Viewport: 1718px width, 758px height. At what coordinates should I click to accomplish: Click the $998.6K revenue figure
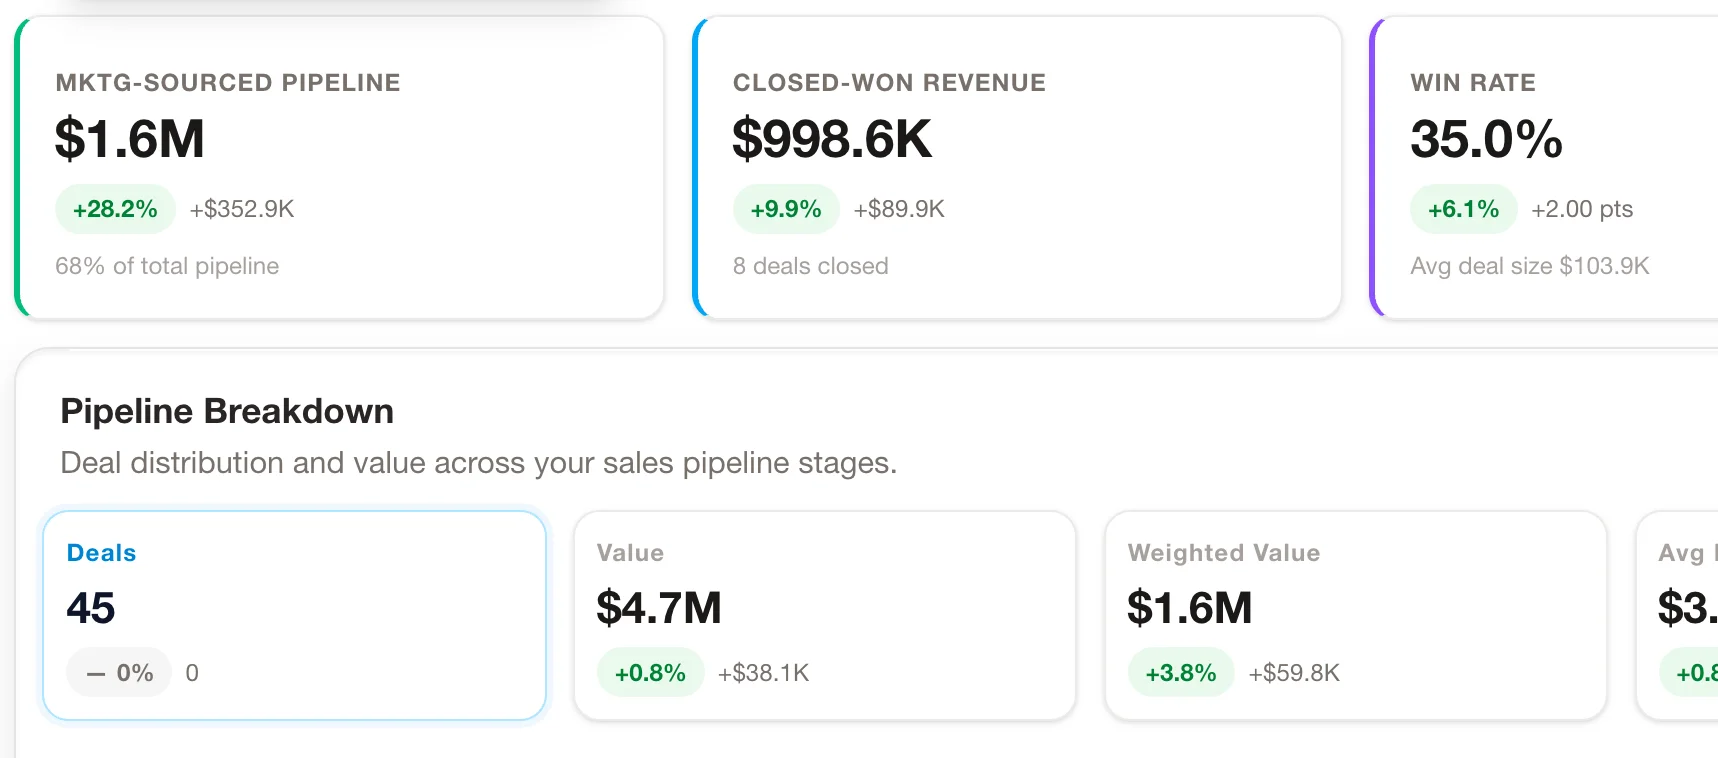(x=832, y=138)
